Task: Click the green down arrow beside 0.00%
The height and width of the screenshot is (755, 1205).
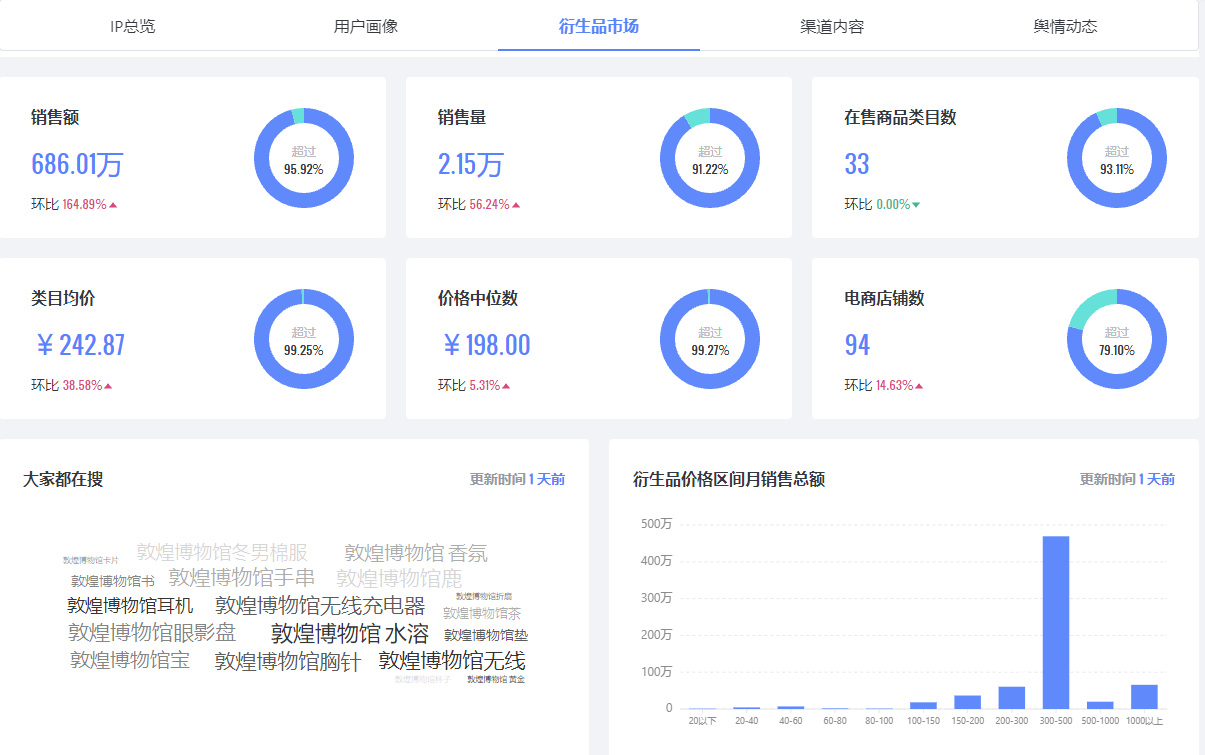Action: [x=916, y=205]
